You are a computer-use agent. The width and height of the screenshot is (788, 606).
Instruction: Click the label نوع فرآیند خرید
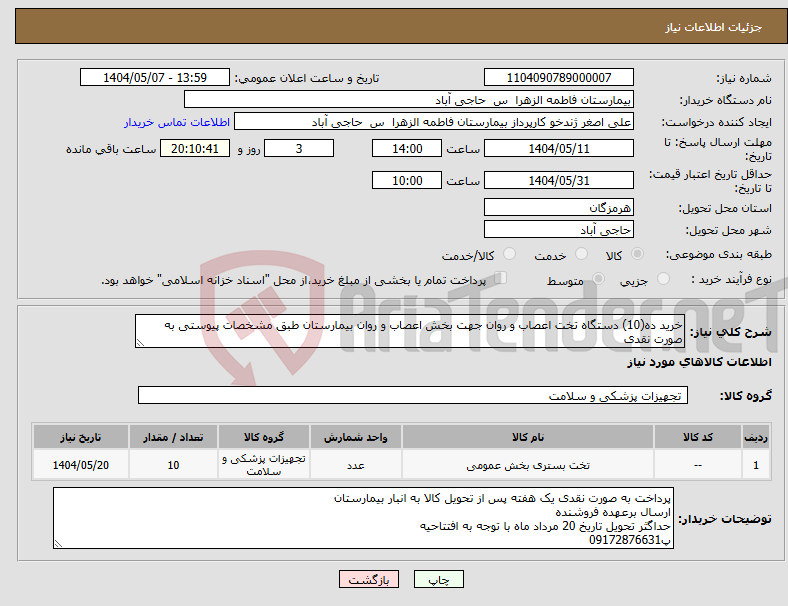731,279
